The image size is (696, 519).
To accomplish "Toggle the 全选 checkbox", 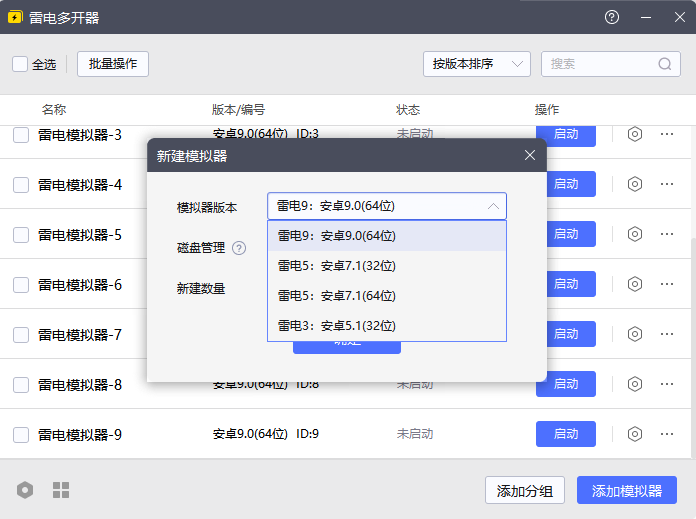I will pos(20,64).
